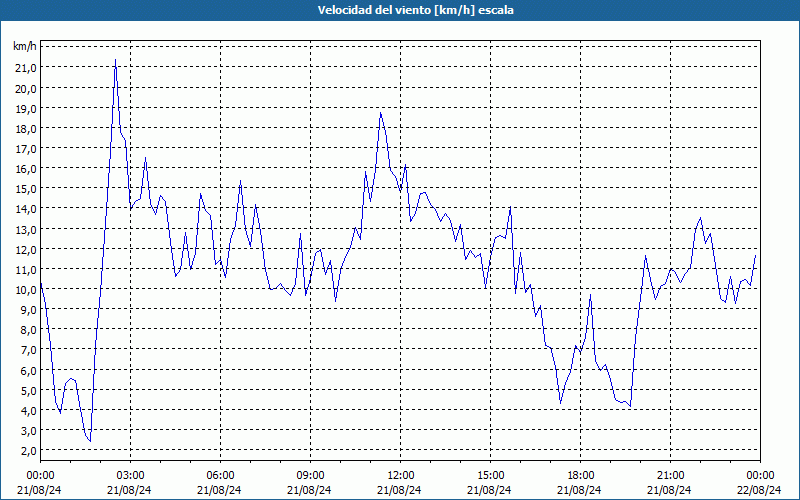Click the 12:00 time axis label
The image size is (800, 500).
click(x=400, y=476)
